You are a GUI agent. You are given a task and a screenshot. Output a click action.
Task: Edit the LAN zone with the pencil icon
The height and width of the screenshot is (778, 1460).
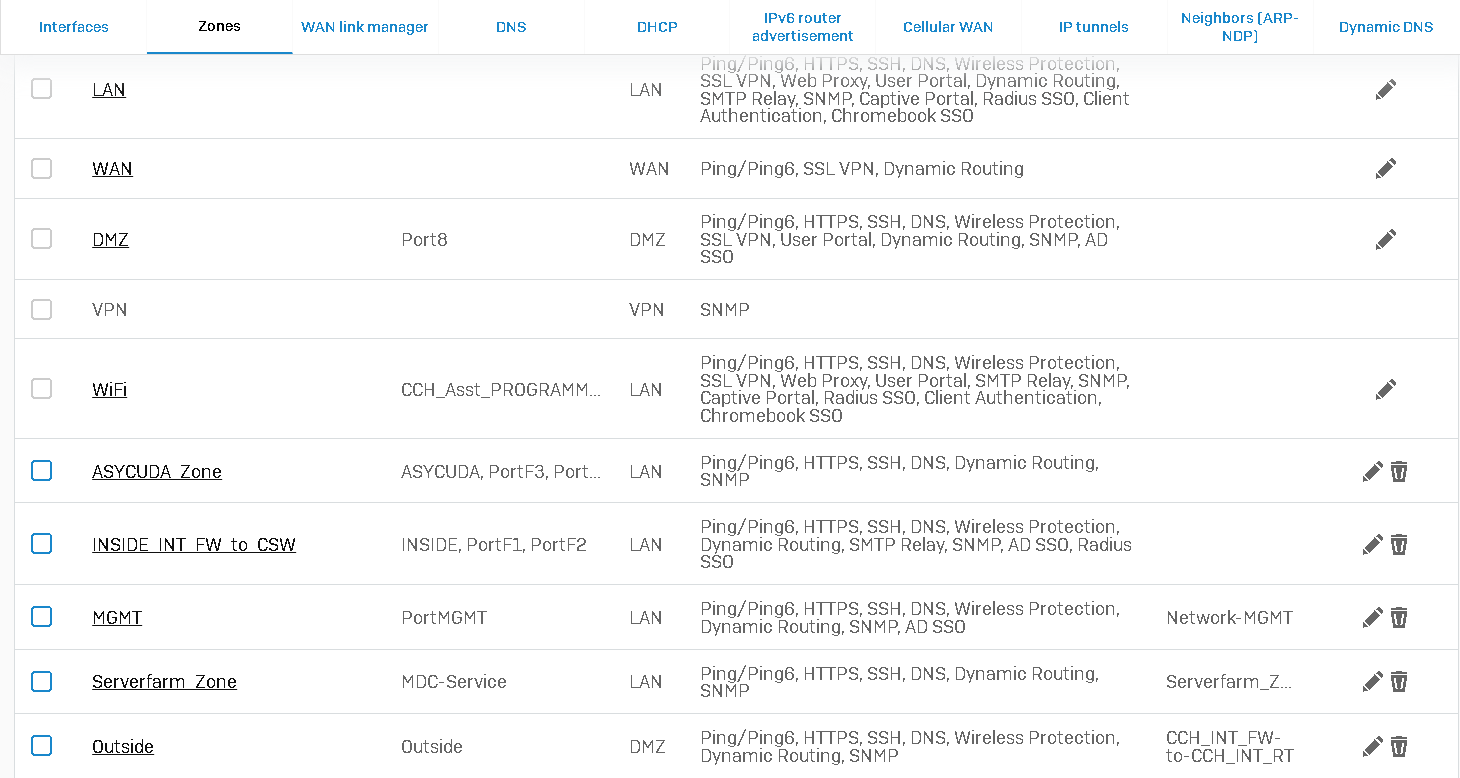1385,89
